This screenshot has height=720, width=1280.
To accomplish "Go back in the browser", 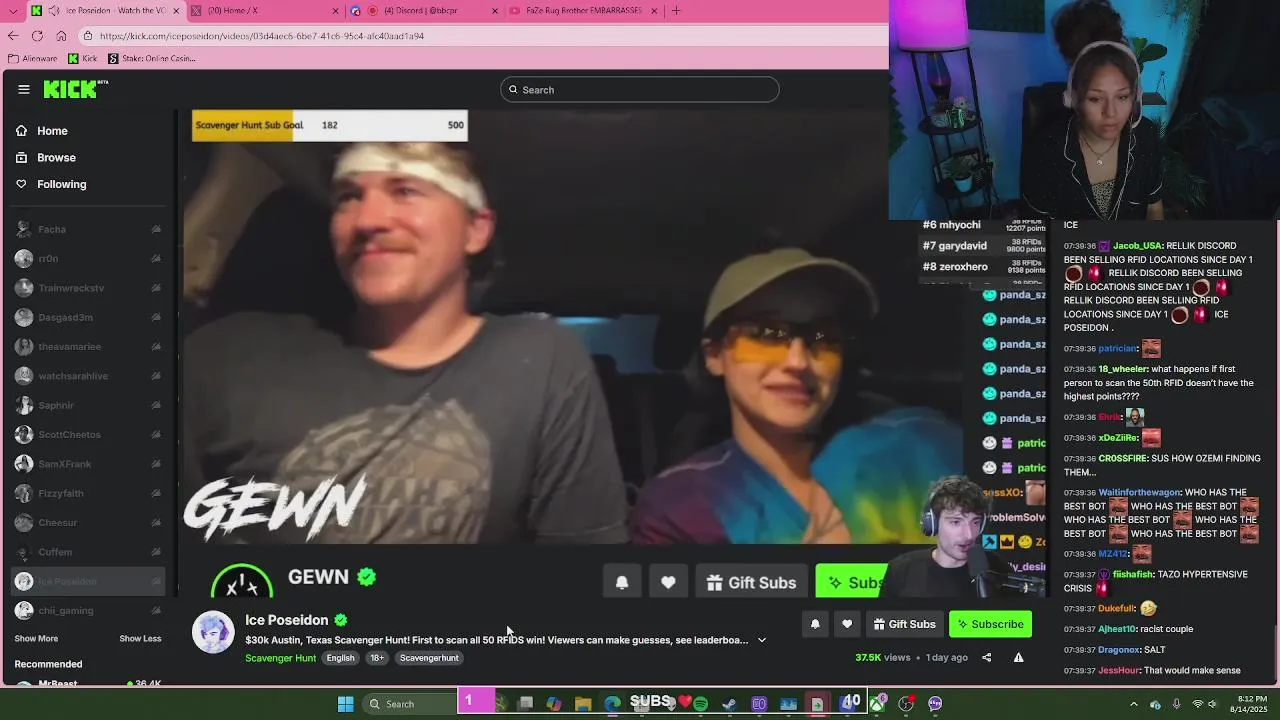I will [x=12, y=36].
